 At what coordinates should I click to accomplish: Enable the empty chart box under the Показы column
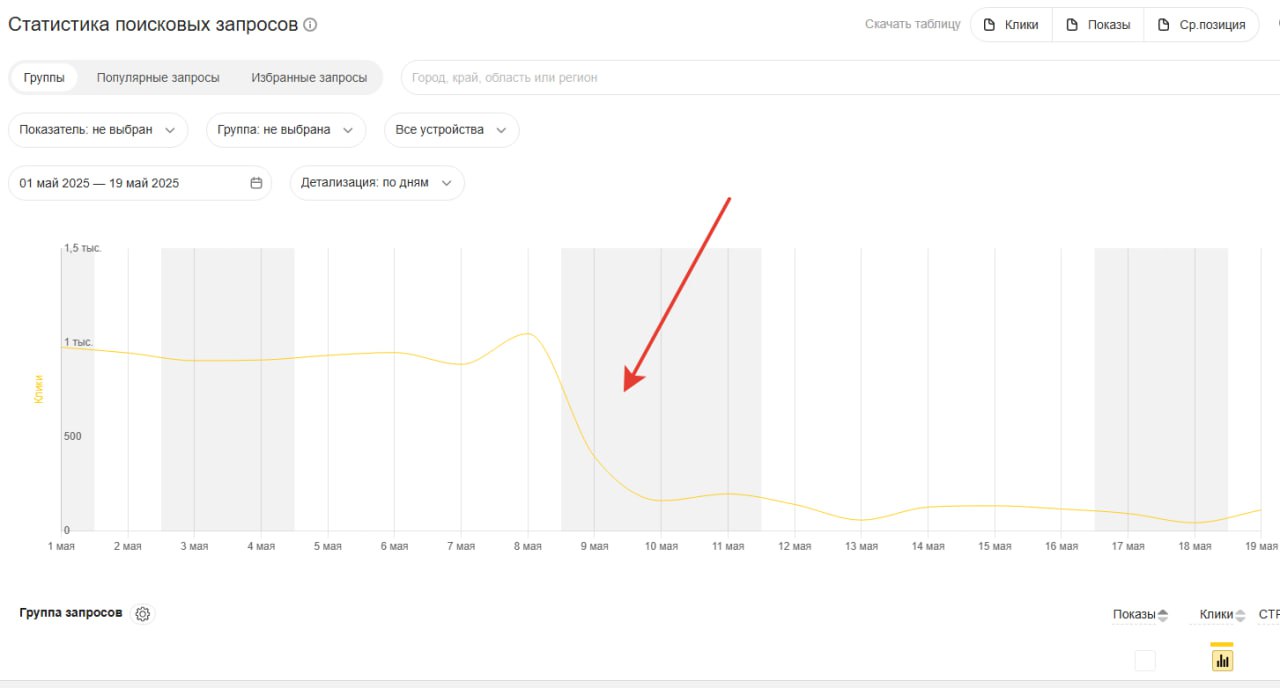(x=1145, y=660)
